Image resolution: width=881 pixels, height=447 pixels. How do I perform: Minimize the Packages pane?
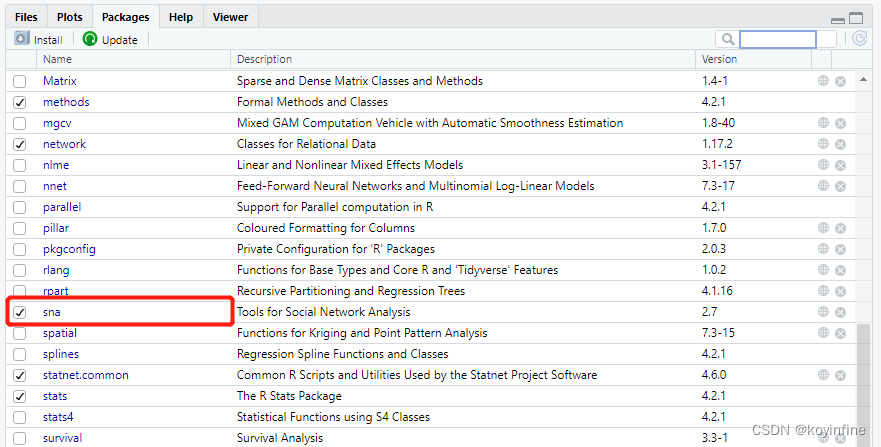838,19
